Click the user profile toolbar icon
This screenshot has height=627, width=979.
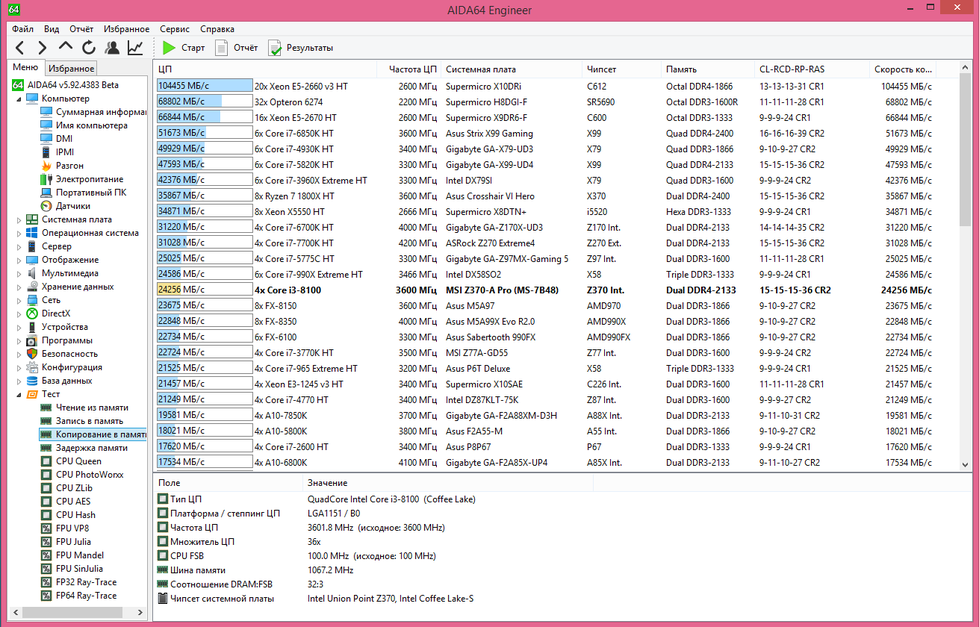(x=112, y=48)
